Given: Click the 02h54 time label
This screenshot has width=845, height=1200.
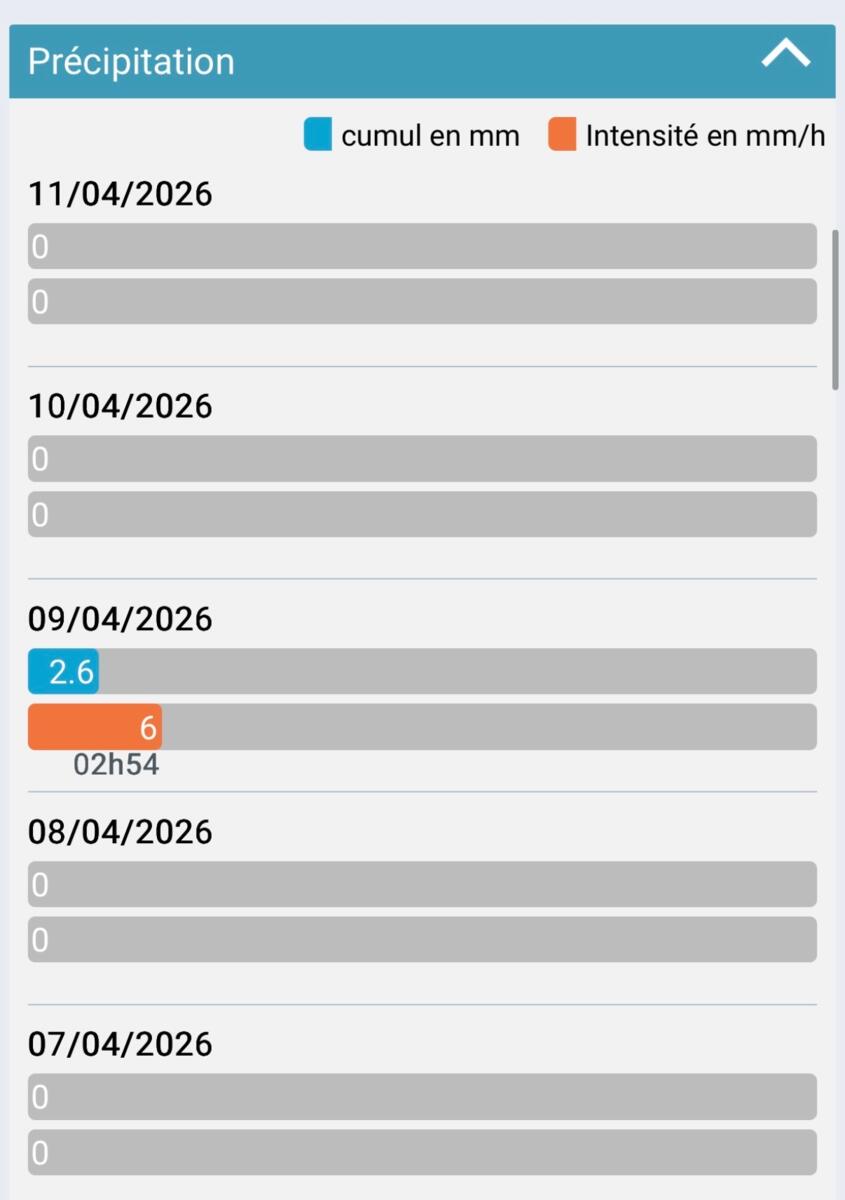Looking at the screenshot, I should click(116, 765).
